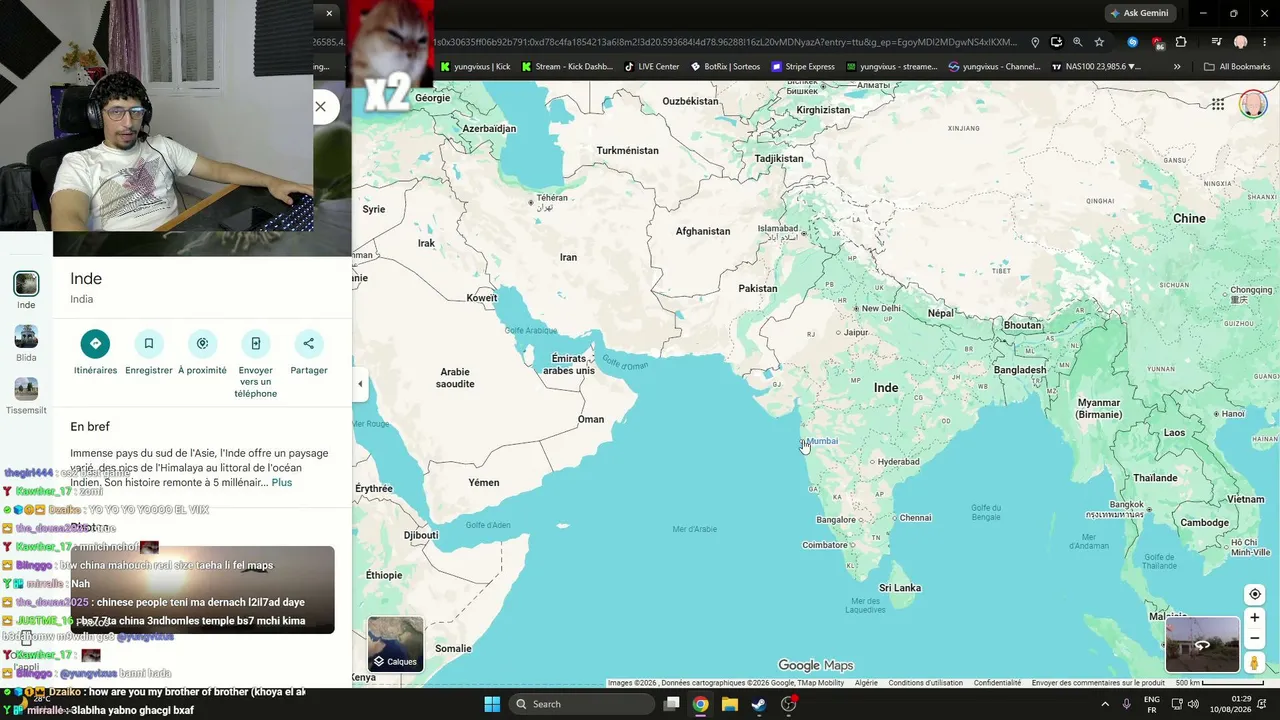Open LIVE Center bookmark
Screen dimensions: 1280x720
coord(652,67)
